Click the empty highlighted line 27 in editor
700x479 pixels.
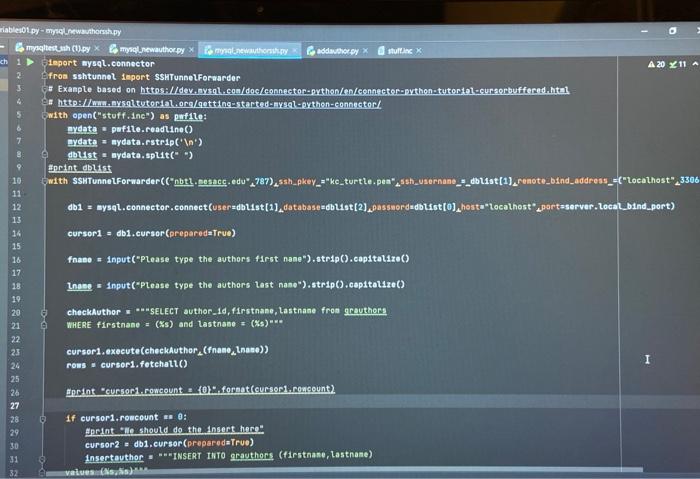tap(371, 405)
